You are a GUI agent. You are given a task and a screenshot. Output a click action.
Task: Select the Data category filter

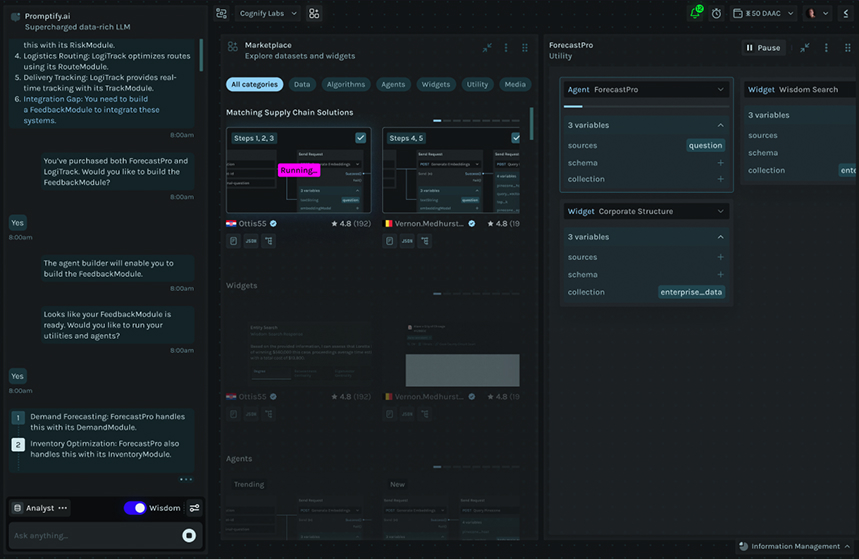pyautogui.click(x=302, y=84)
